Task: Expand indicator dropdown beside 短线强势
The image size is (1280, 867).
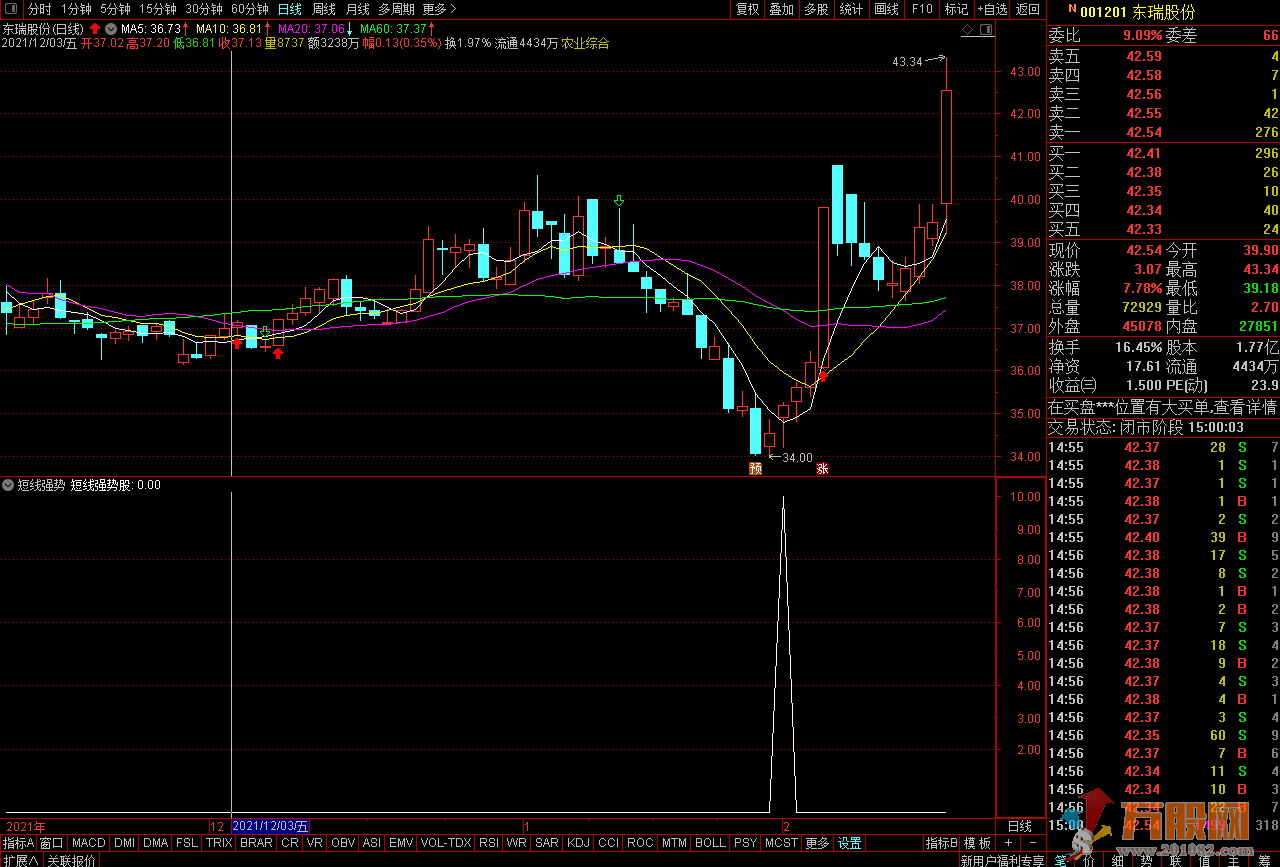Action: (8, 485)
